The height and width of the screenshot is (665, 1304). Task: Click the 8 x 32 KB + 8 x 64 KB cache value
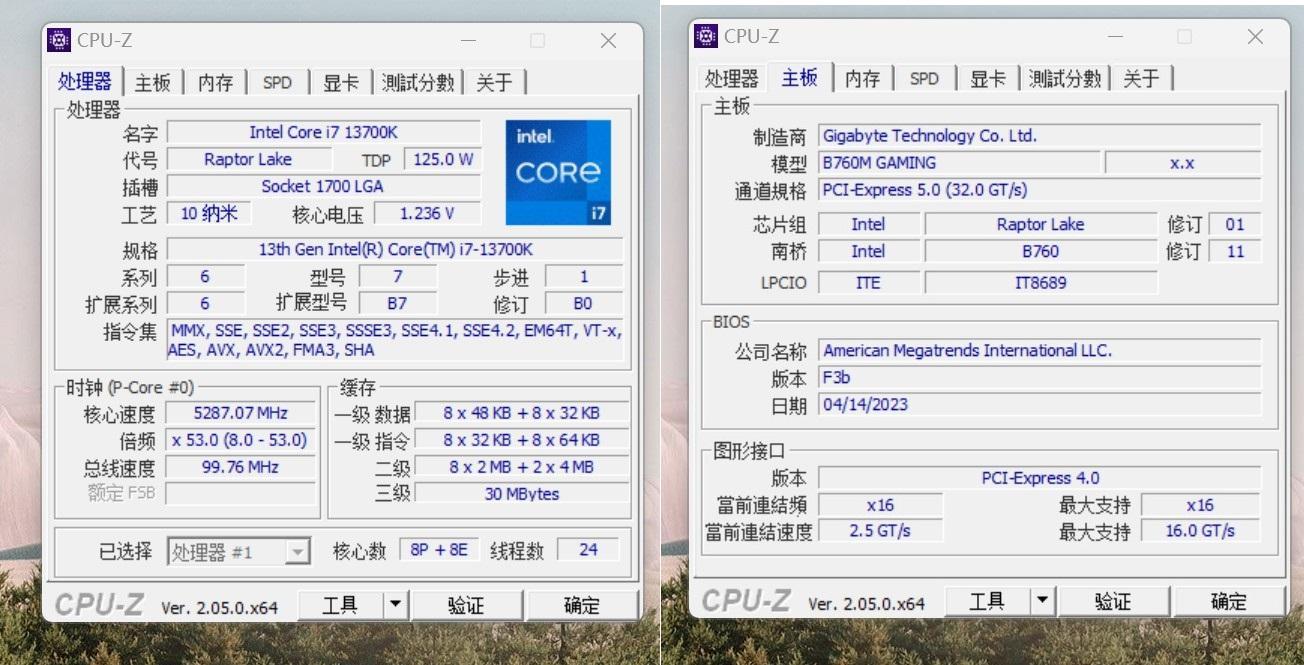tap(522, 440)
